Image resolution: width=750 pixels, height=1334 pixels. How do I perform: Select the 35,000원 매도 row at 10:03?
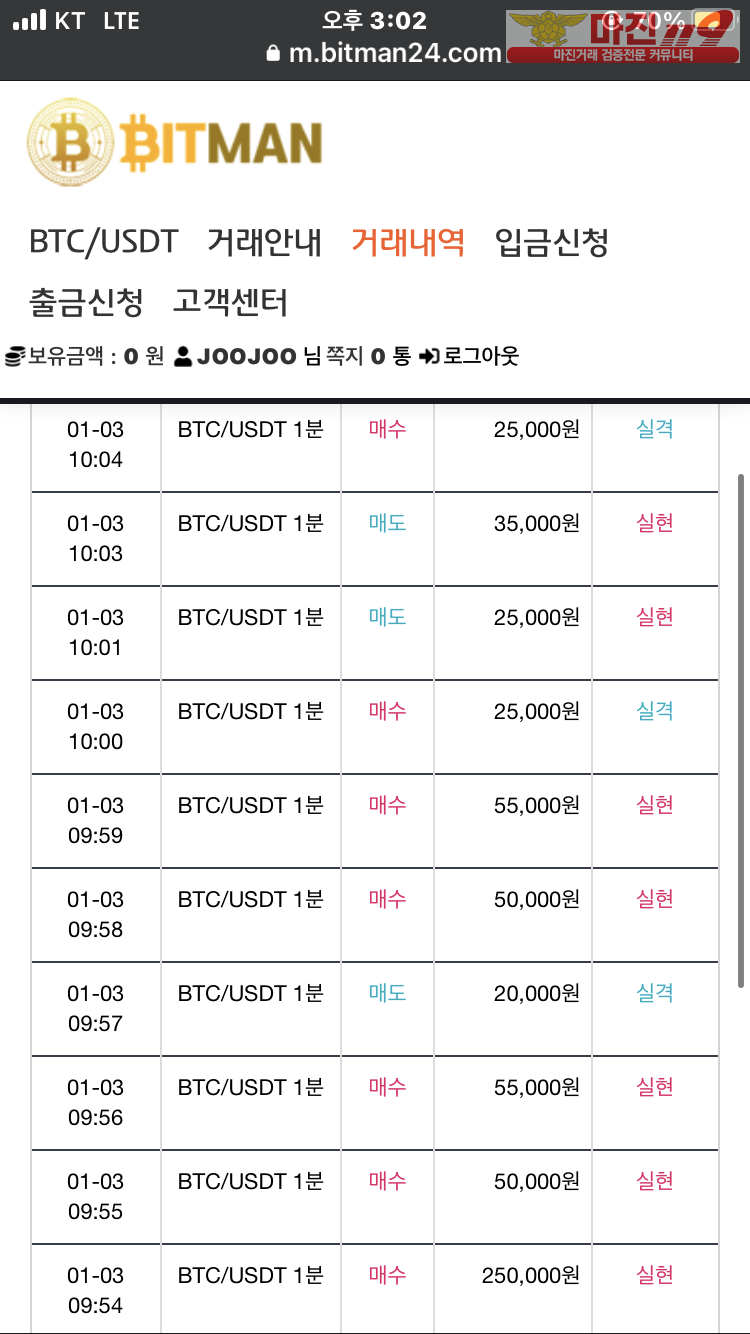pyautogui.click(x=375, y=539)
